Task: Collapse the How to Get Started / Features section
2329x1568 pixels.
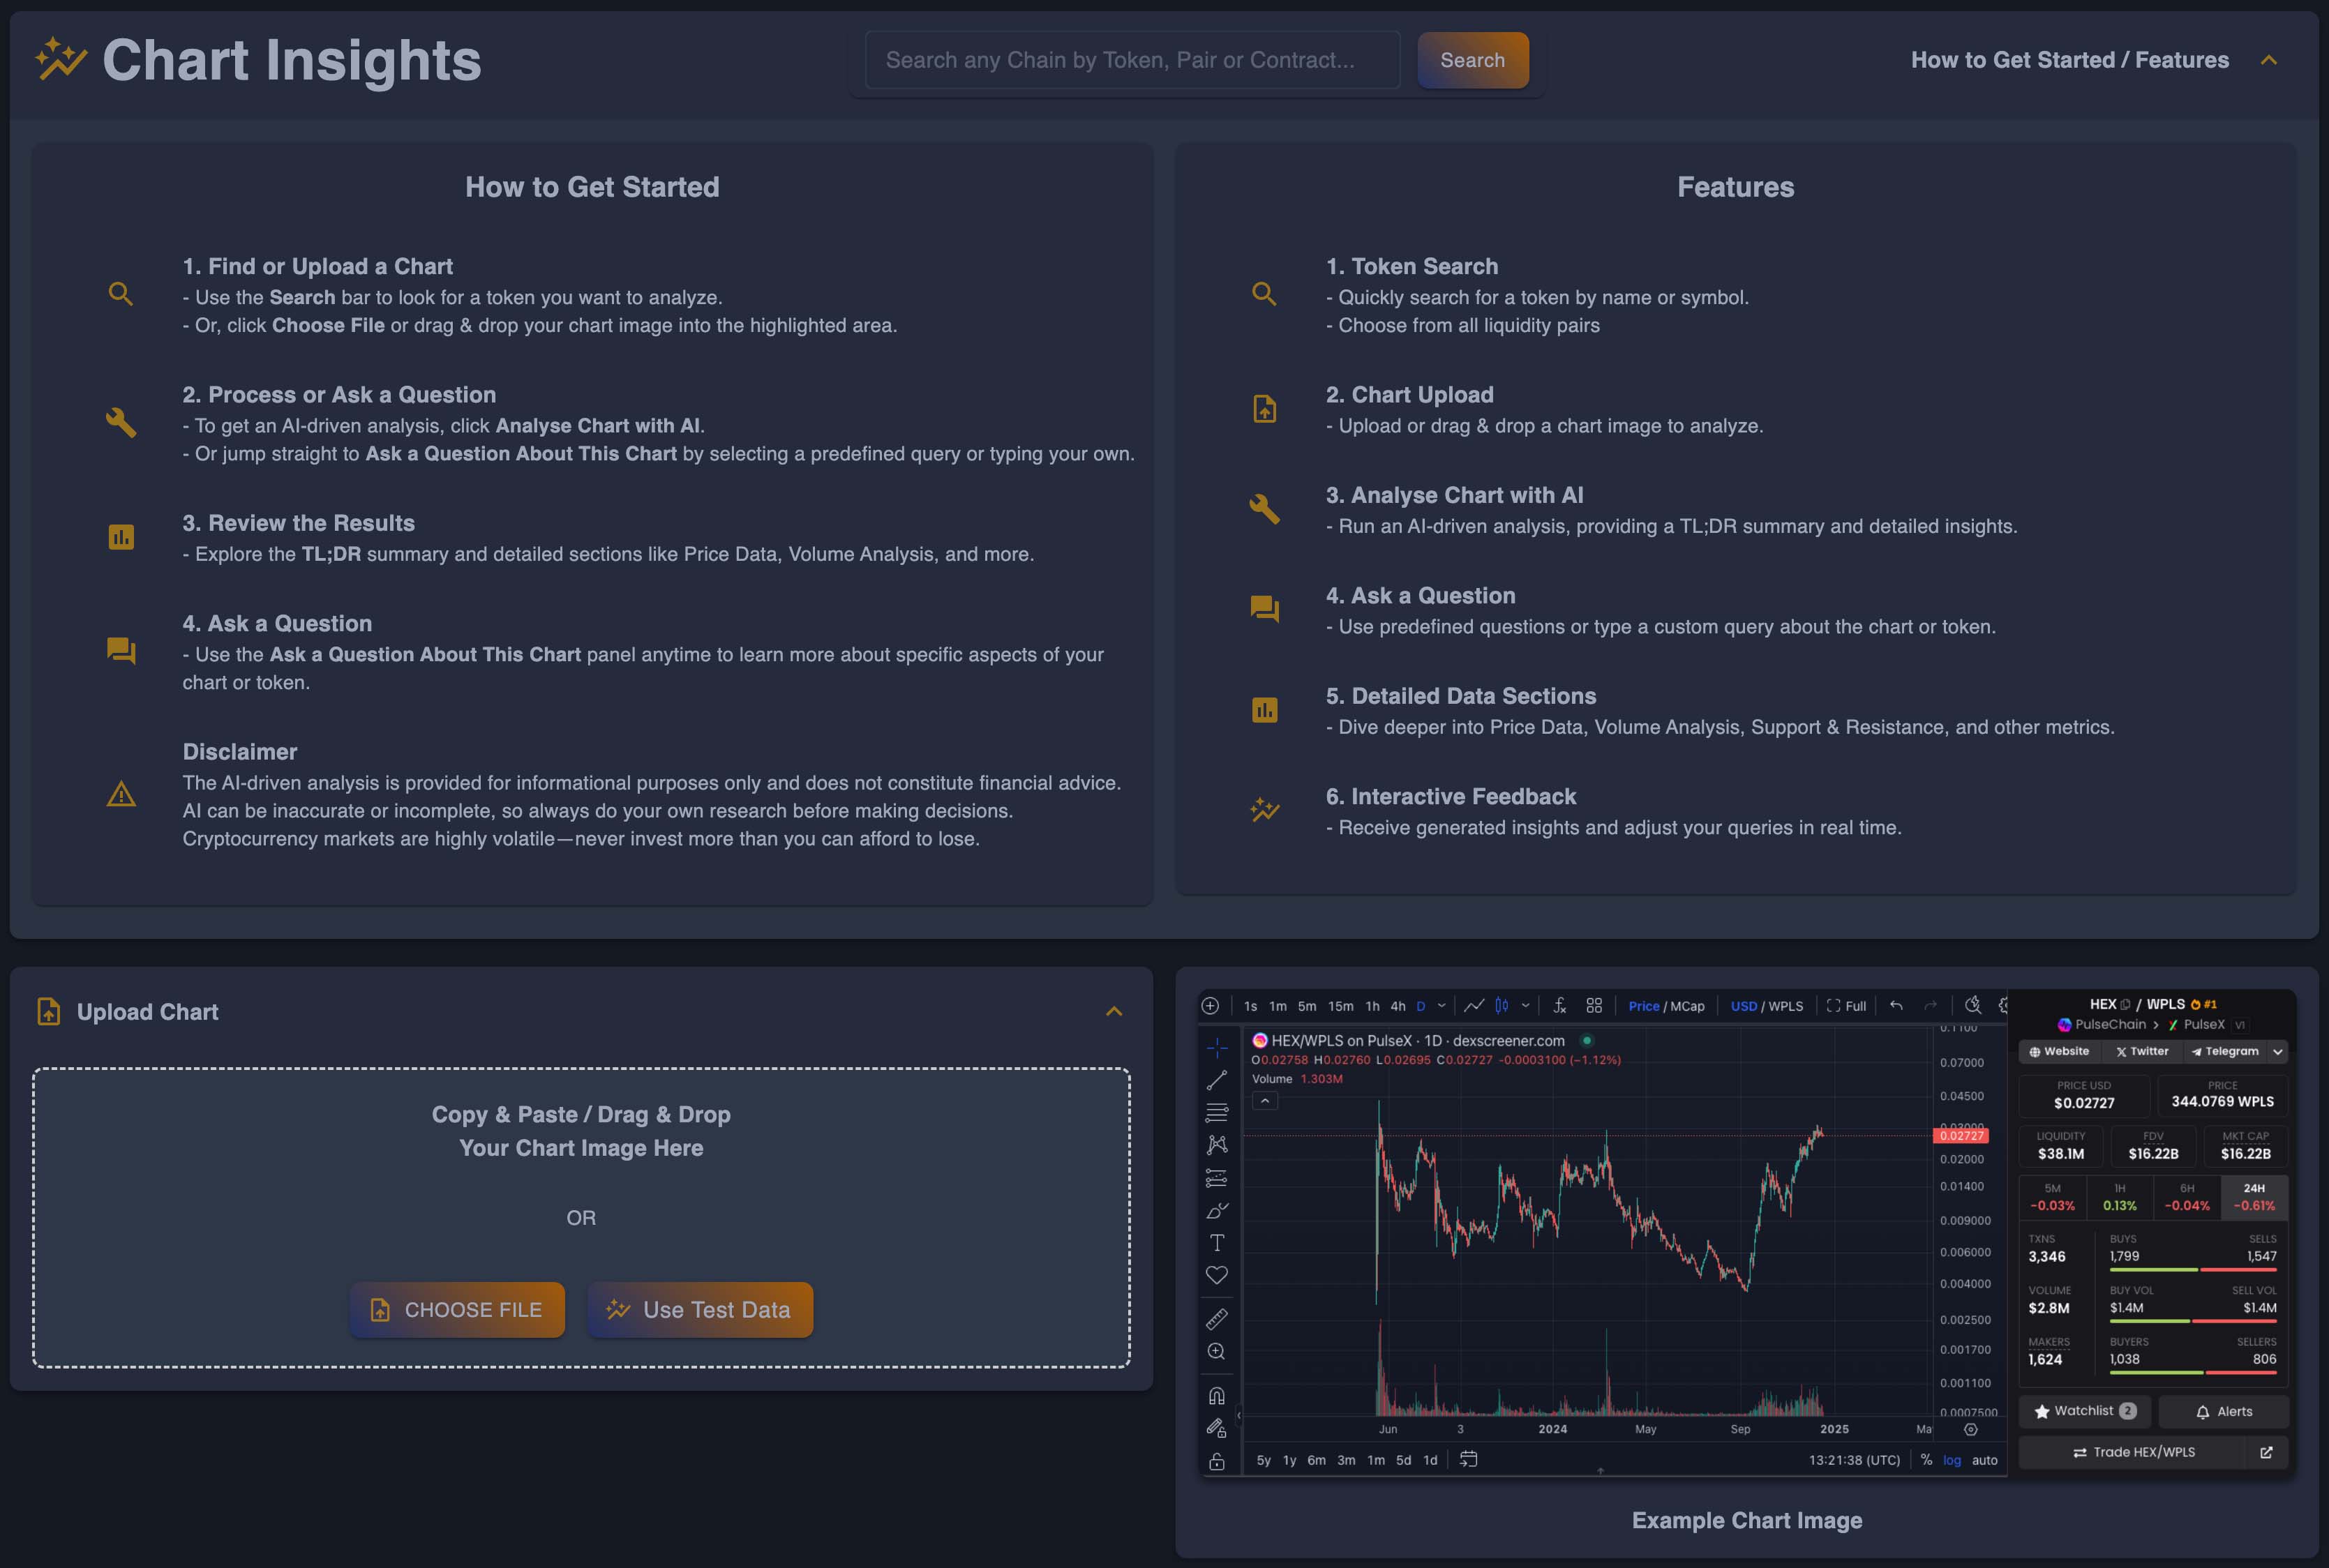Action: point(2268,60)
